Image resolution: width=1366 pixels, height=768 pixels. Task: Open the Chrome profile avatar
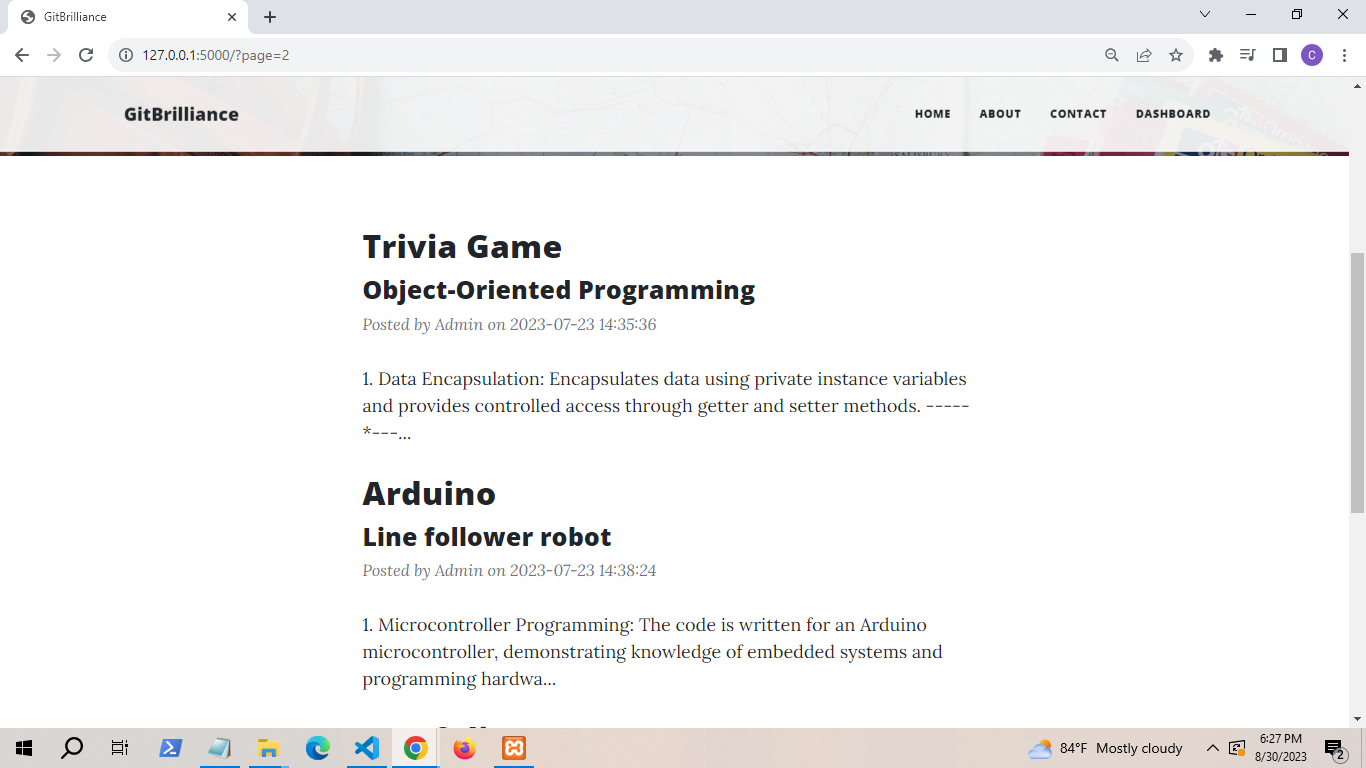[x=1311, y=55]
